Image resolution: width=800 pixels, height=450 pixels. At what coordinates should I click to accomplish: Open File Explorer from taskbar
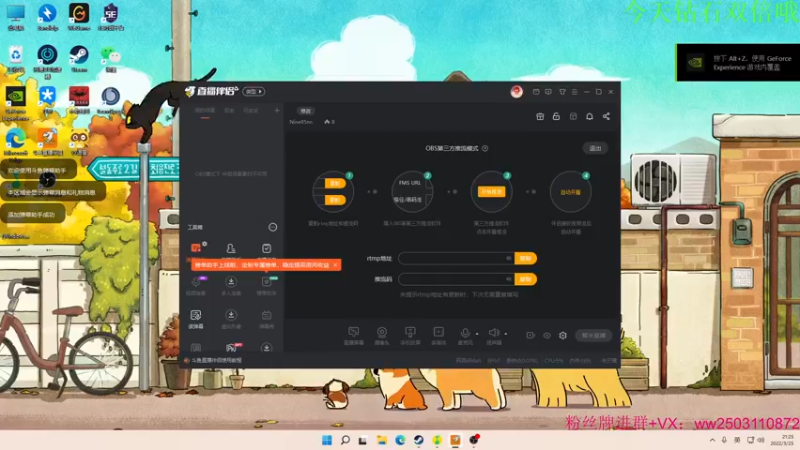pyautogui.click(x=382, y=440)
